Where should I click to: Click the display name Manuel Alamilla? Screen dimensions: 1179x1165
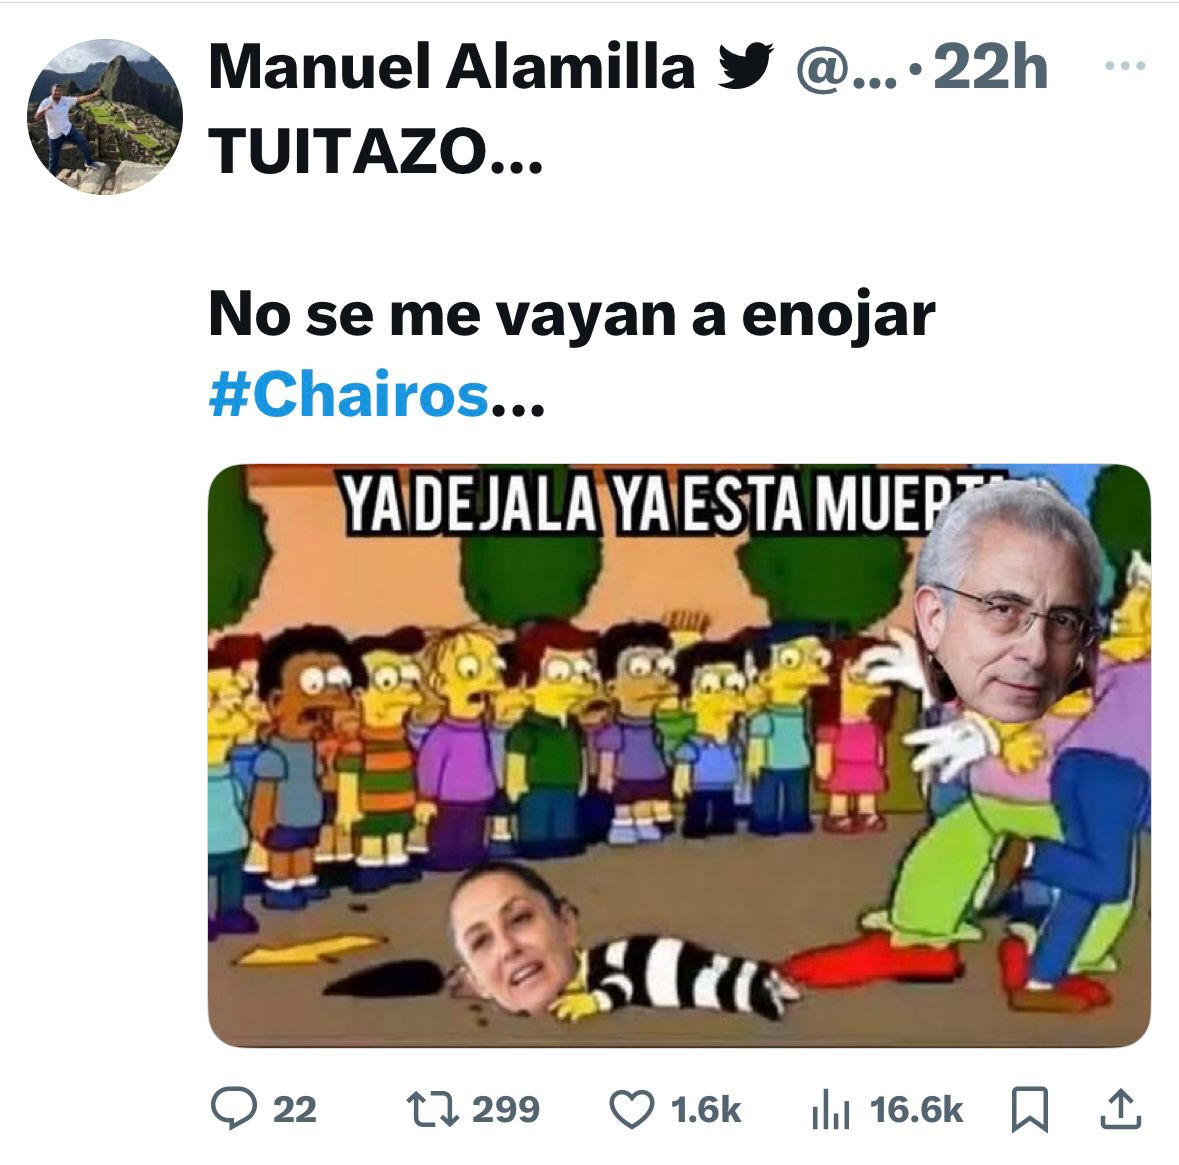tap(452, 67)
